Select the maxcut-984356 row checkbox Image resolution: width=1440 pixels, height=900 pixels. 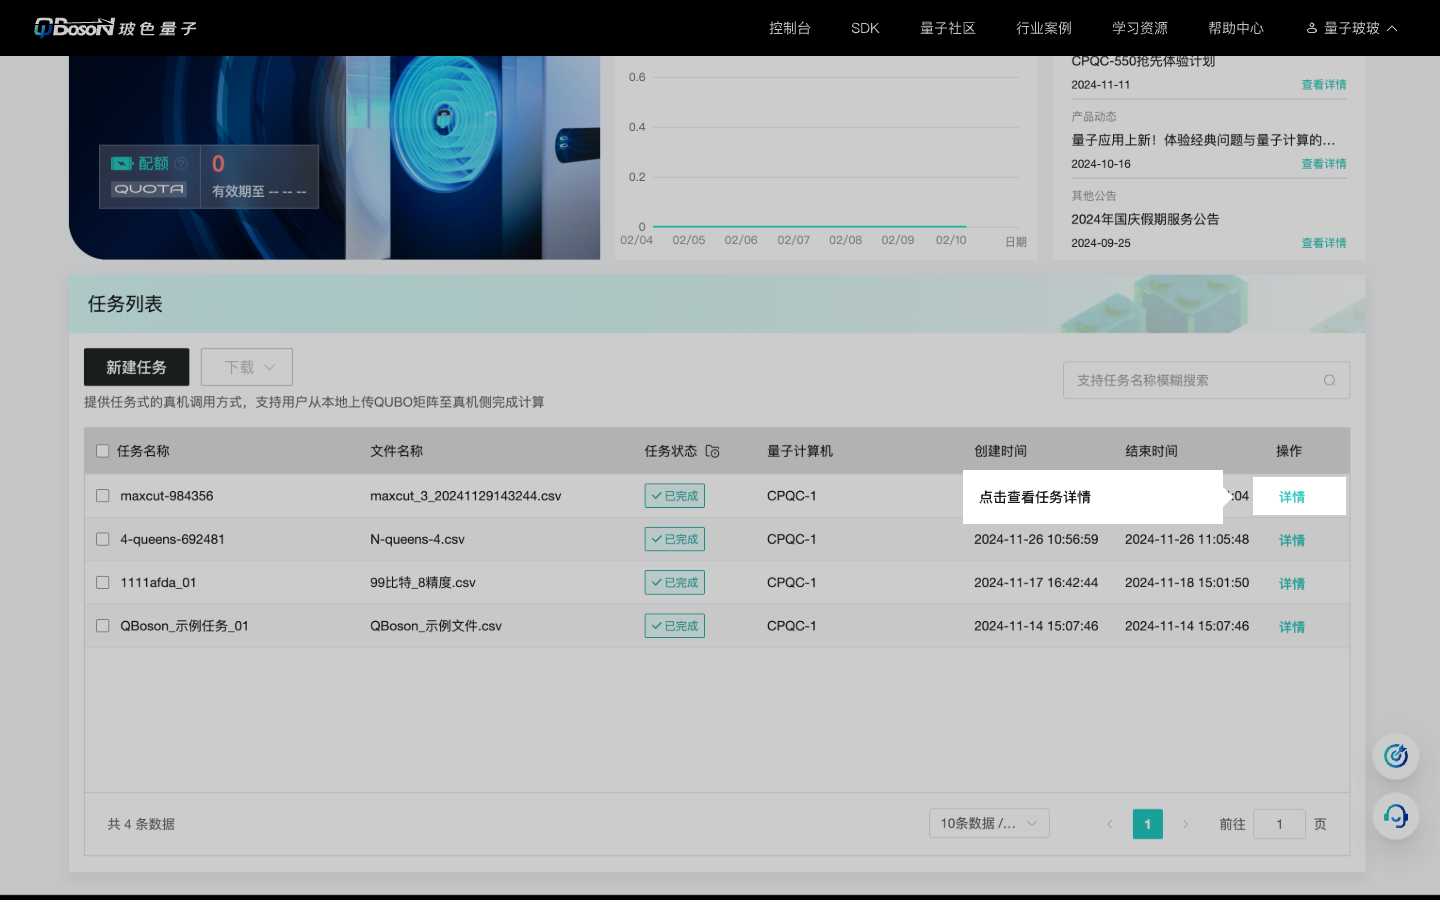tap(102, 496)
